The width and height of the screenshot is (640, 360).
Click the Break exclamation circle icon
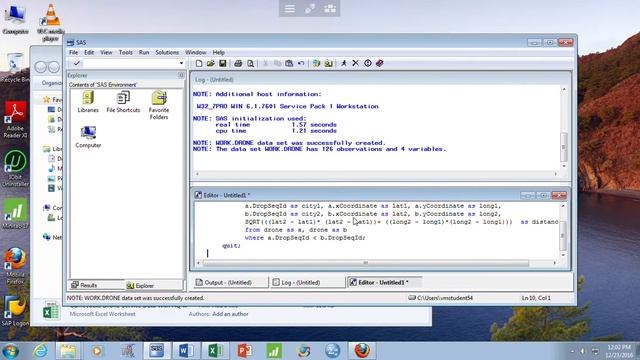coord(368,63)
